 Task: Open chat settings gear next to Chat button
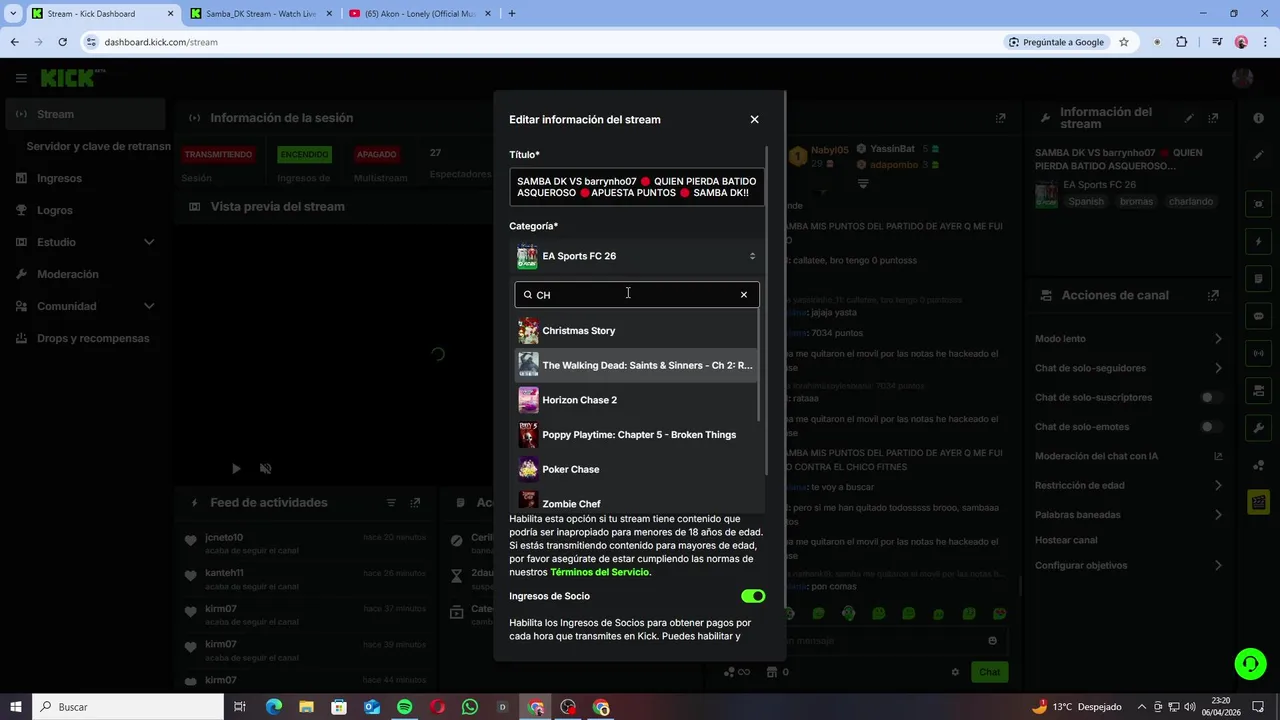tap(955, 672)
